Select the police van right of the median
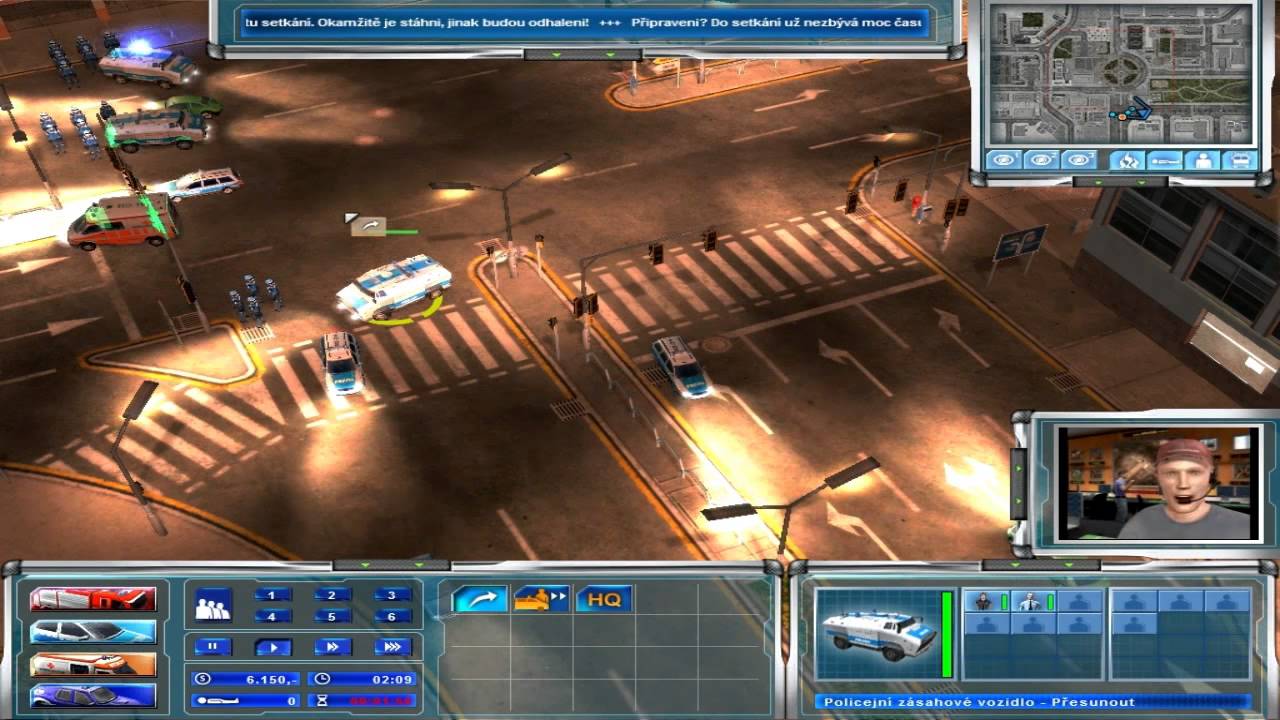This screenshot has width=1280, height=720. pos(681,365)
